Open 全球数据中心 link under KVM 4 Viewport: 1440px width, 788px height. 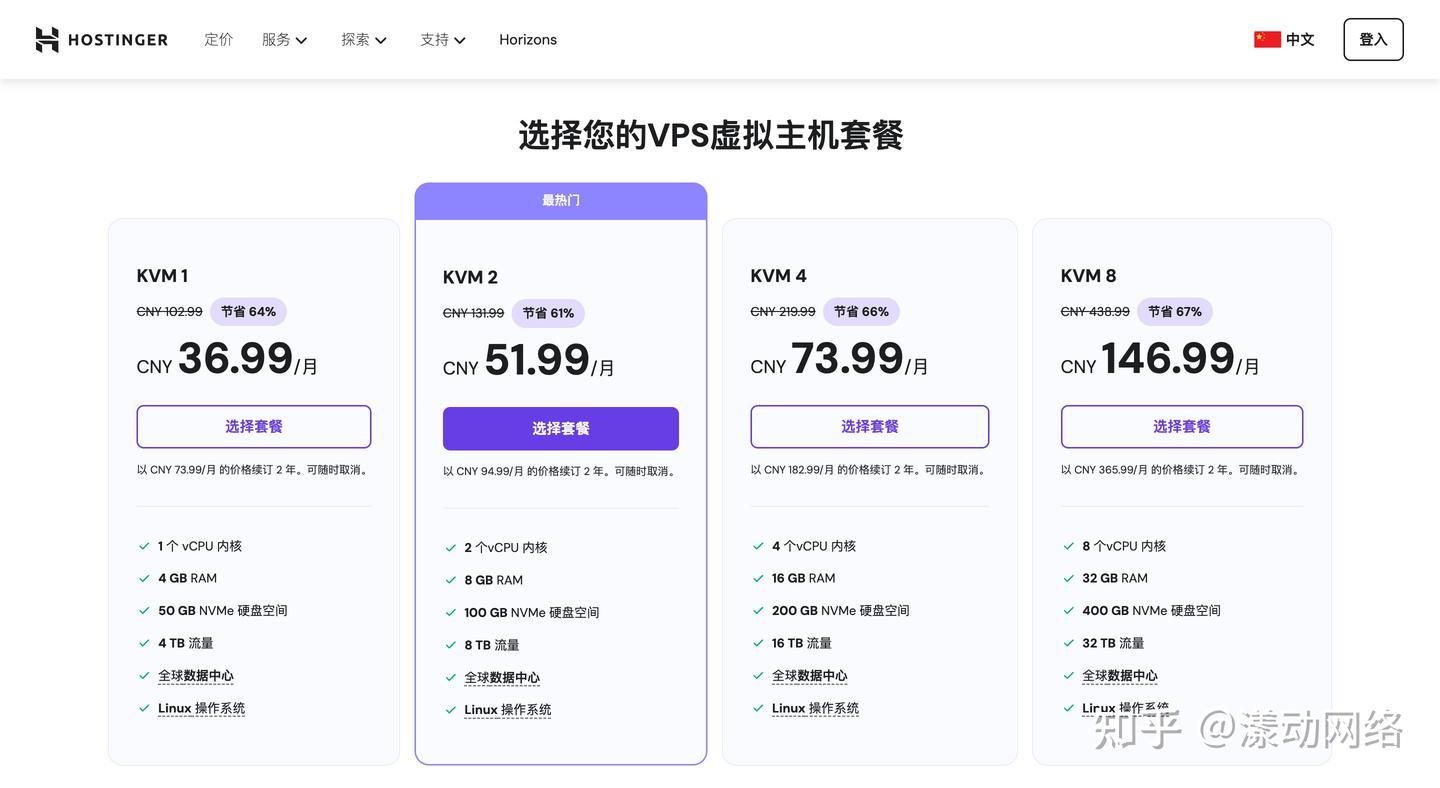click(x=810, y=675)
